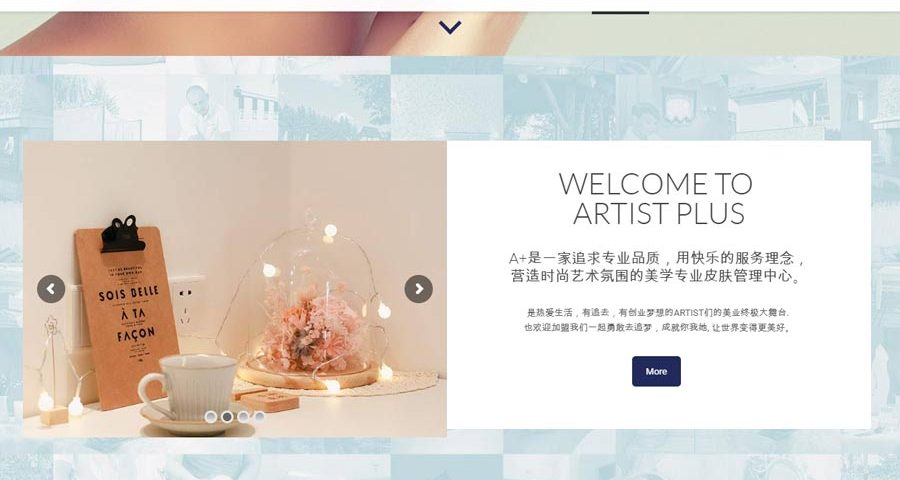The width and height of the screenshot is (900, 480).
Task: Switch to the fourth carousel dot
Action: (x=259, y=417)
